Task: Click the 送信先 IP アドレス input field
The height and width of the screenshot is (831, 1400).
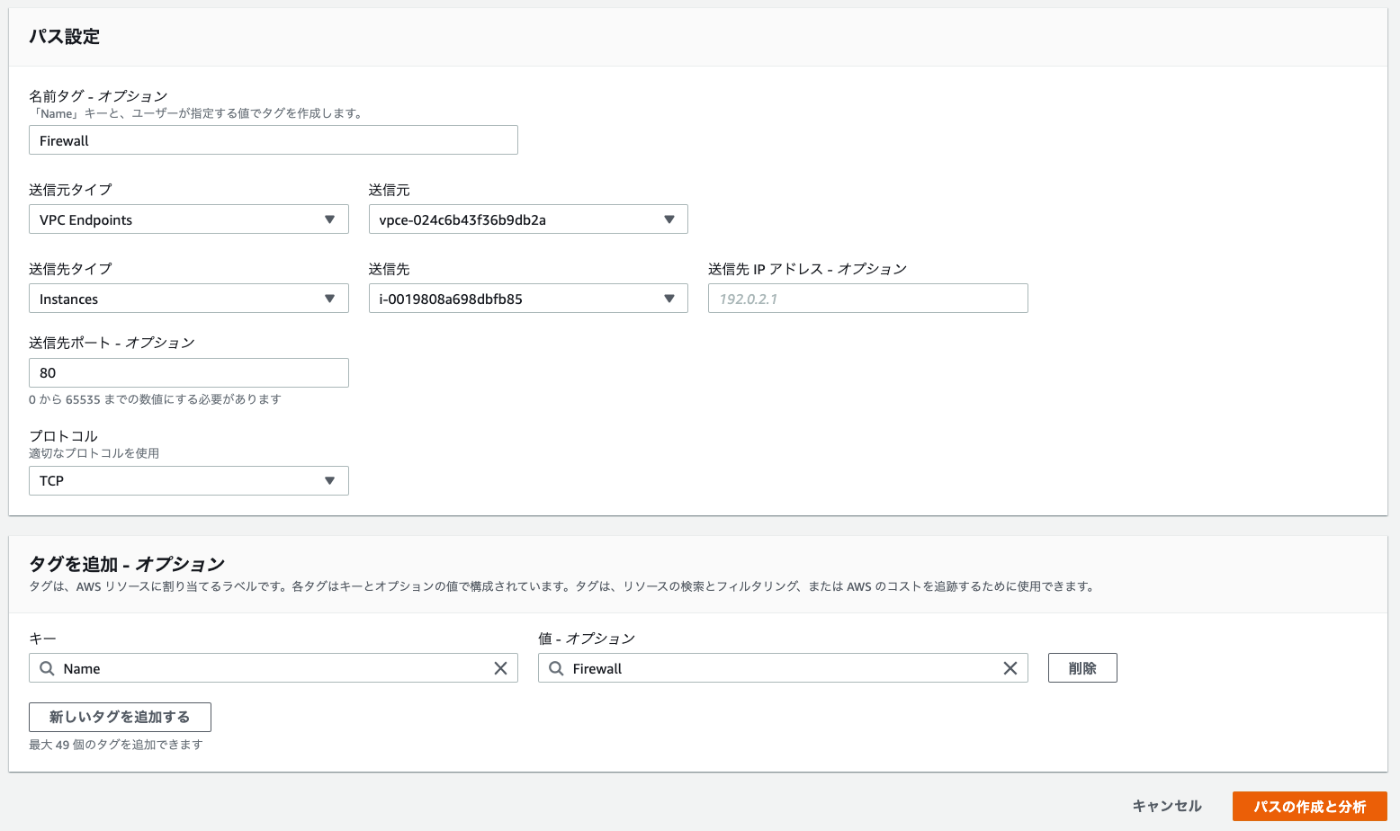Action: tap(868, 298)
